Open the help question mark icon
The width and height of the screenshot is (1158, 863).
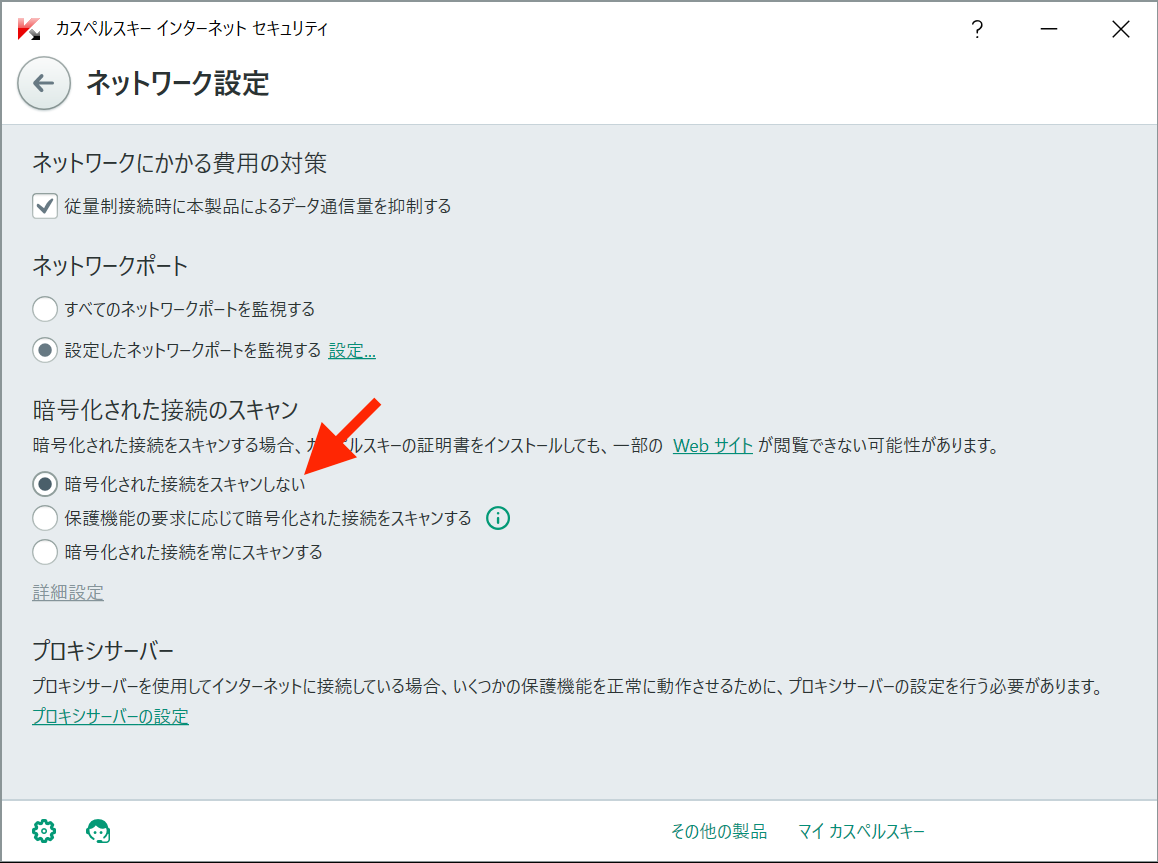(x=977, y=29)
